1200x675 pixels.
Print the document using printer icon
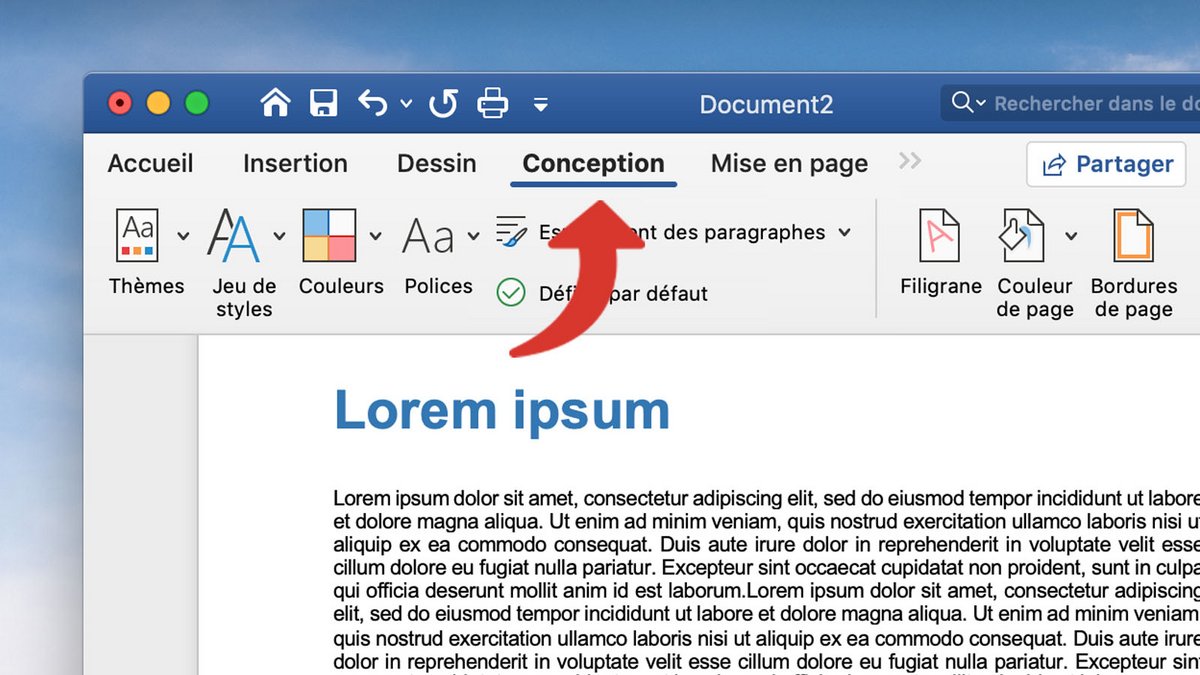click(492, 103)
